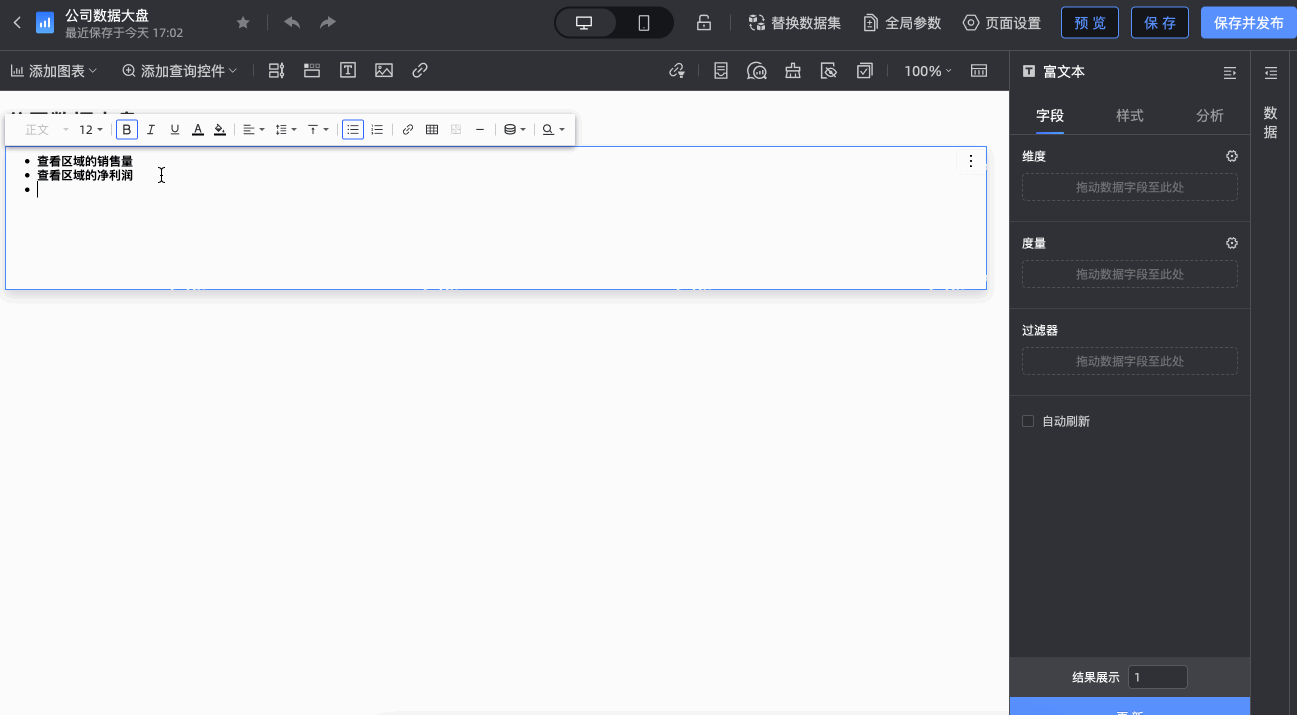The width and height of the screenshot is (1297, 715).
Task: Click the chat bubble search icon
Action: click(757, 71)
